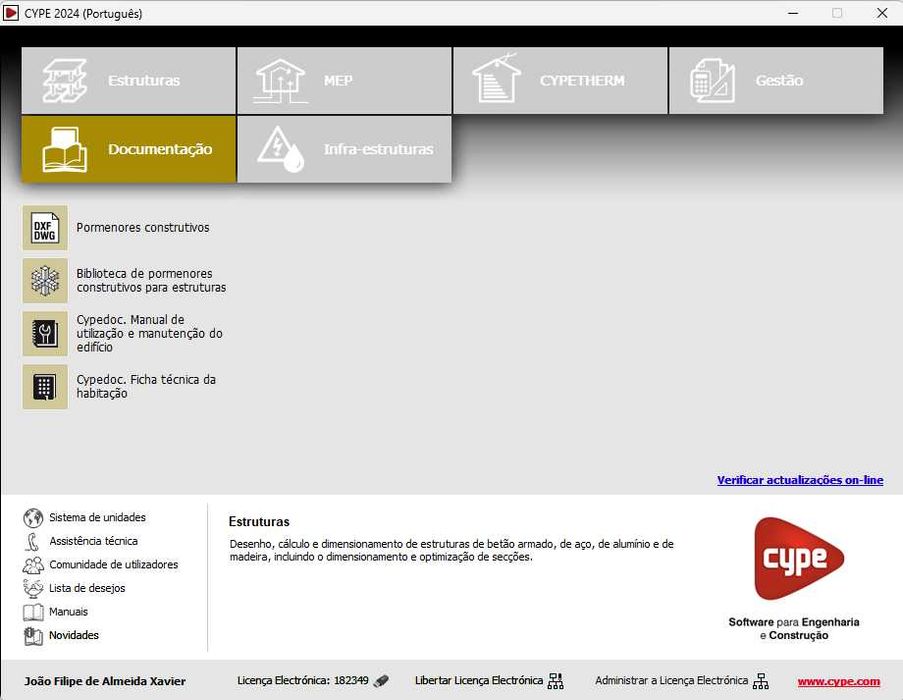Click the Estruturas building frame icon
Viewport: 903px width, 700px height.
[64, 81]
